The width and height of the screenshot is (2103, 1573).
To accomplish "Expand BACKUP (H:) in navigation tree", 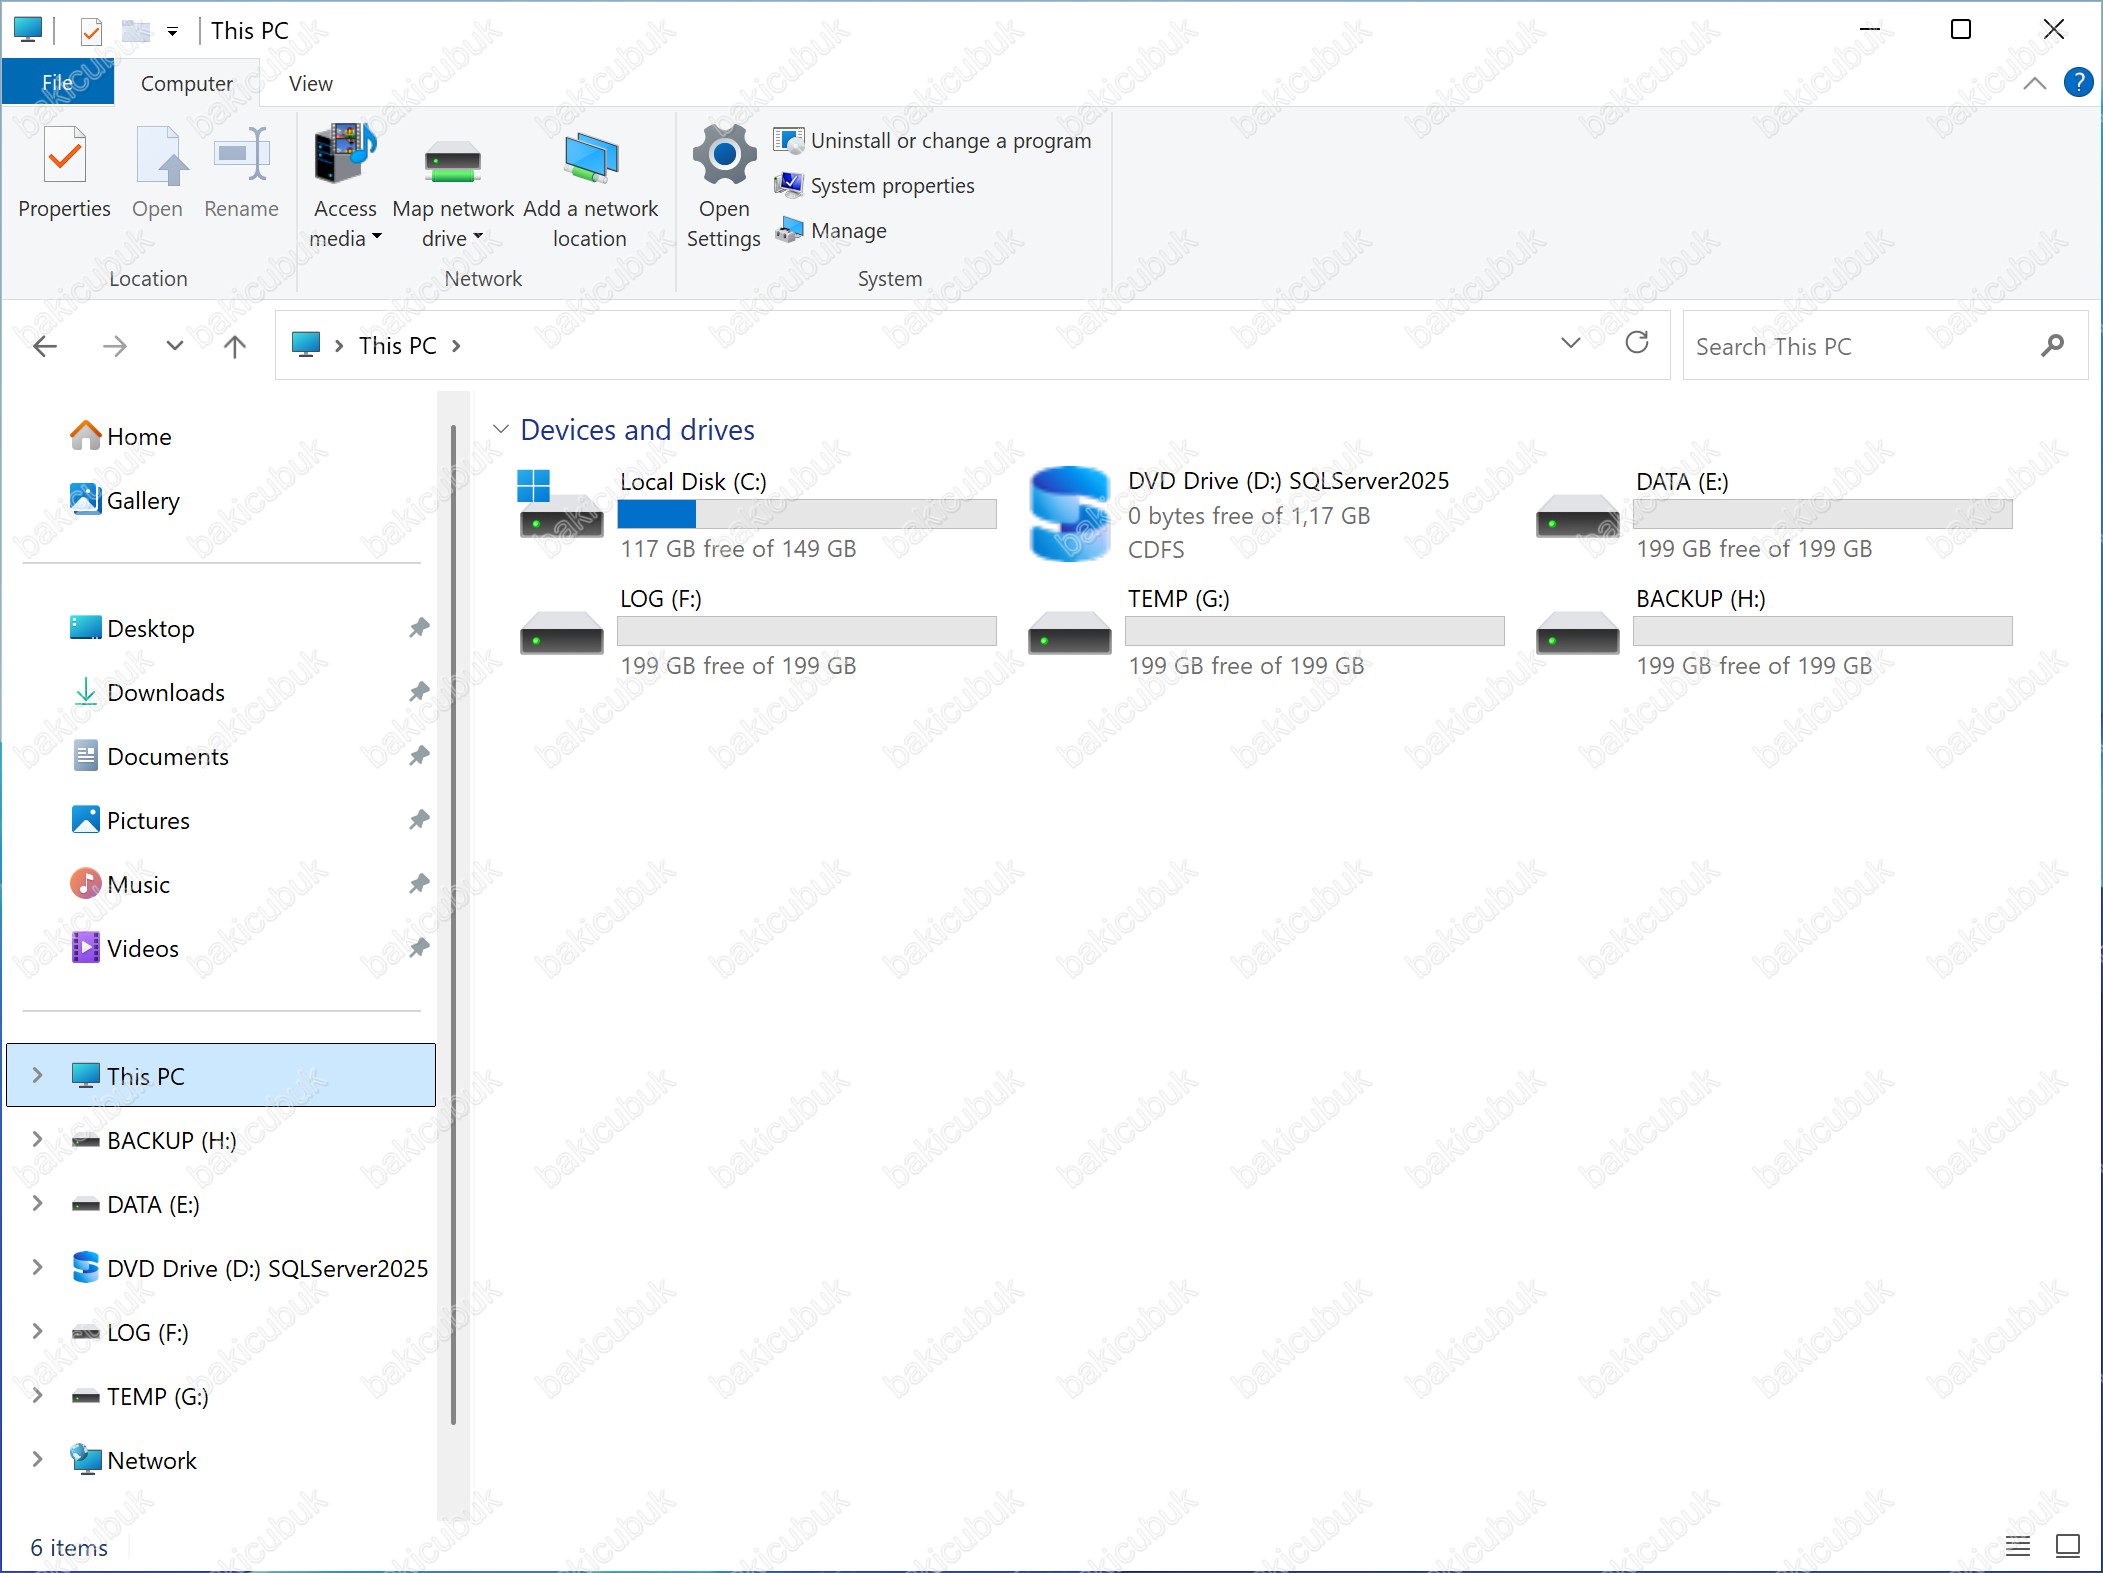I will pos(37,1140).
